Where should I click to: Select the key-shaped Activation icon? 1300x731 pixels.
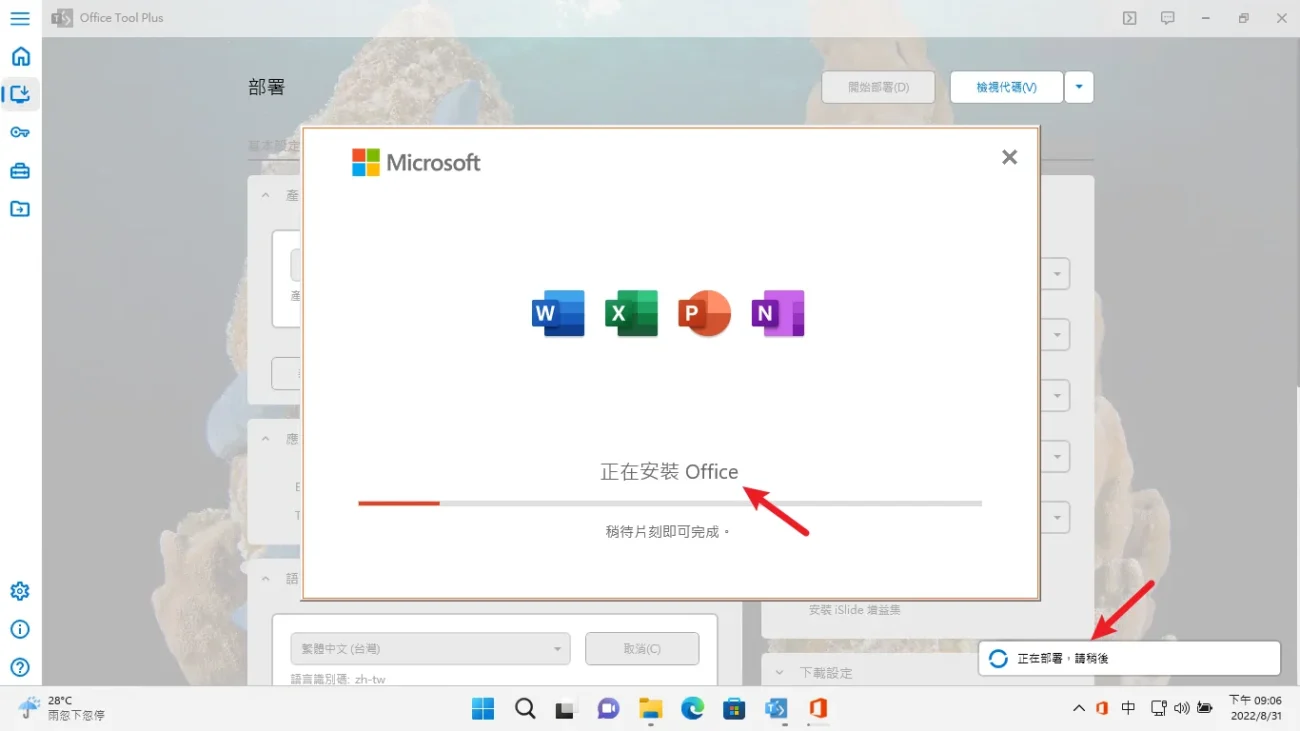point(20,131)
